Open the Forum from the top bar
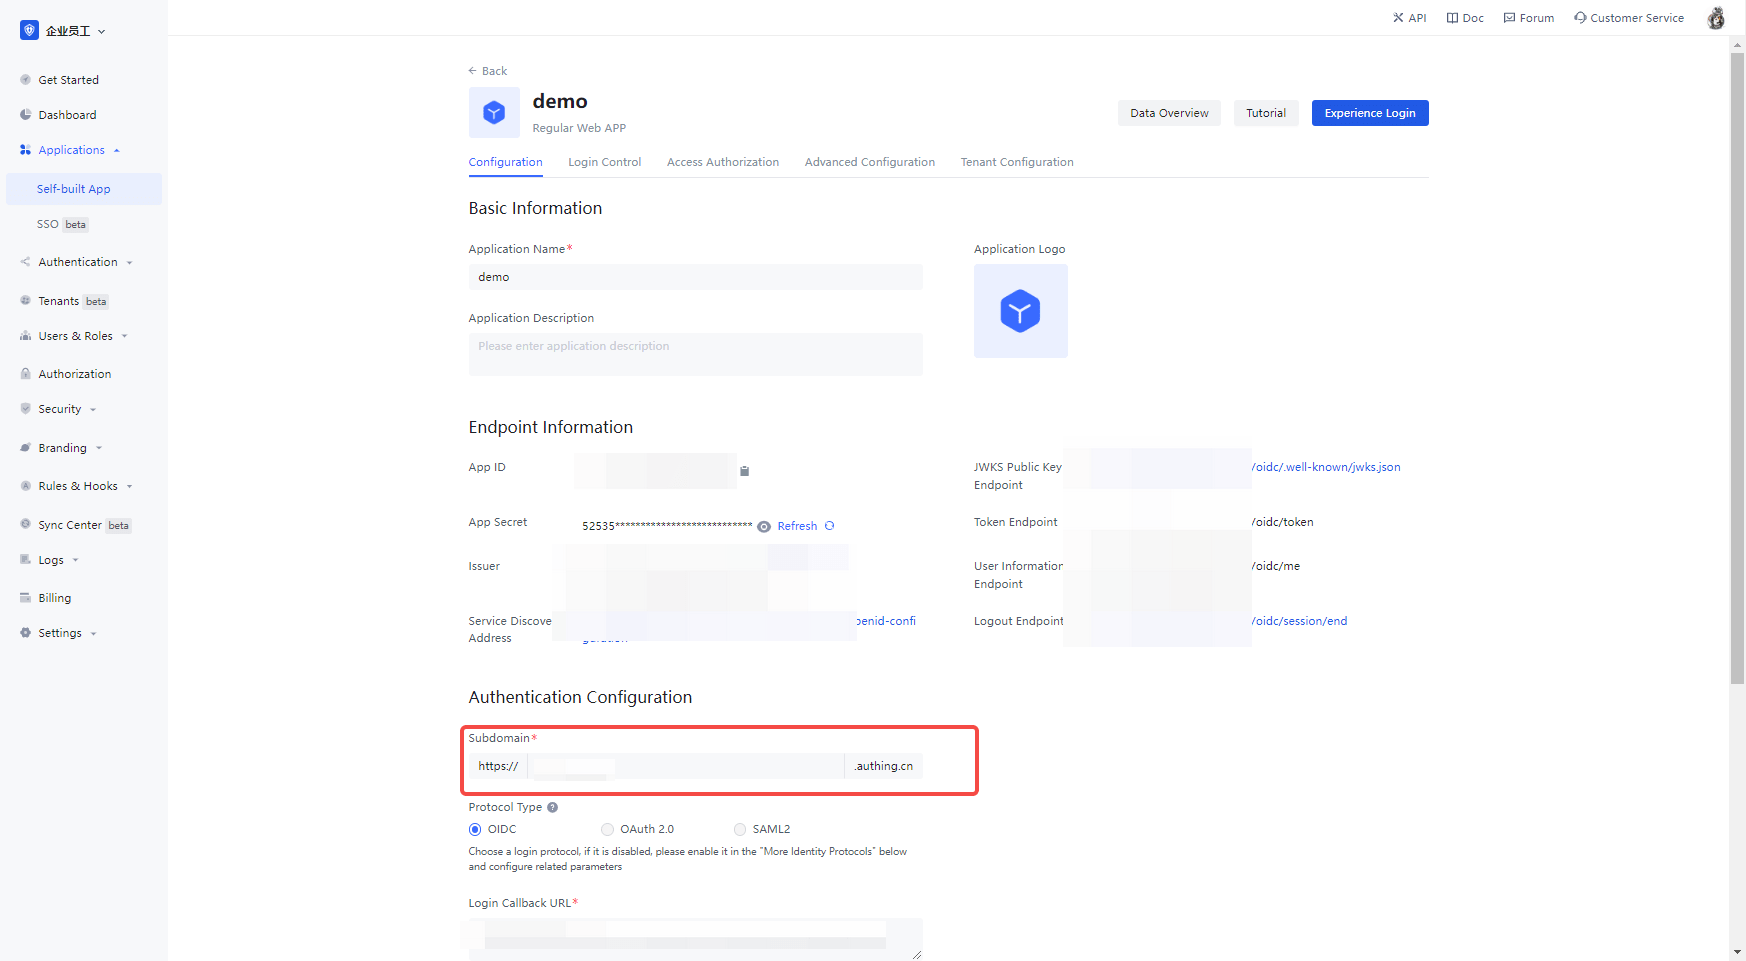The width and height of the screenshot is (1746, 961). [1528, 17]
